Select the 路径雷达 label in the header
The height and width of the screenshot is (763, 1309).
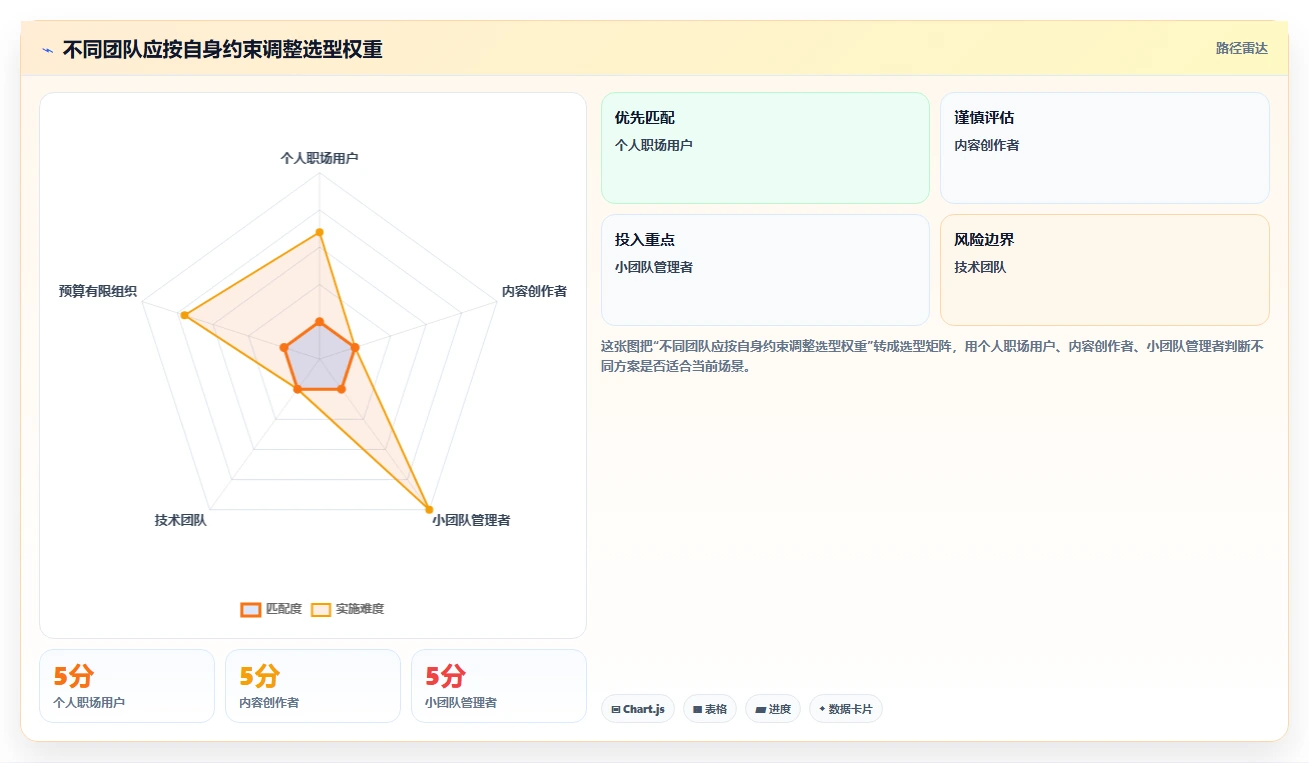pos(1242,48)
